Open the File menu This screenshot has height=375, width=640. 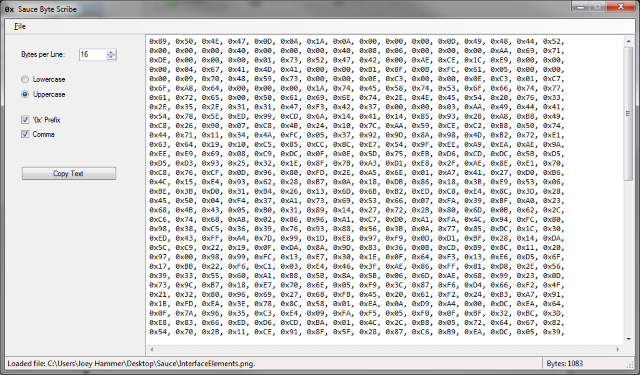[20, 27]
